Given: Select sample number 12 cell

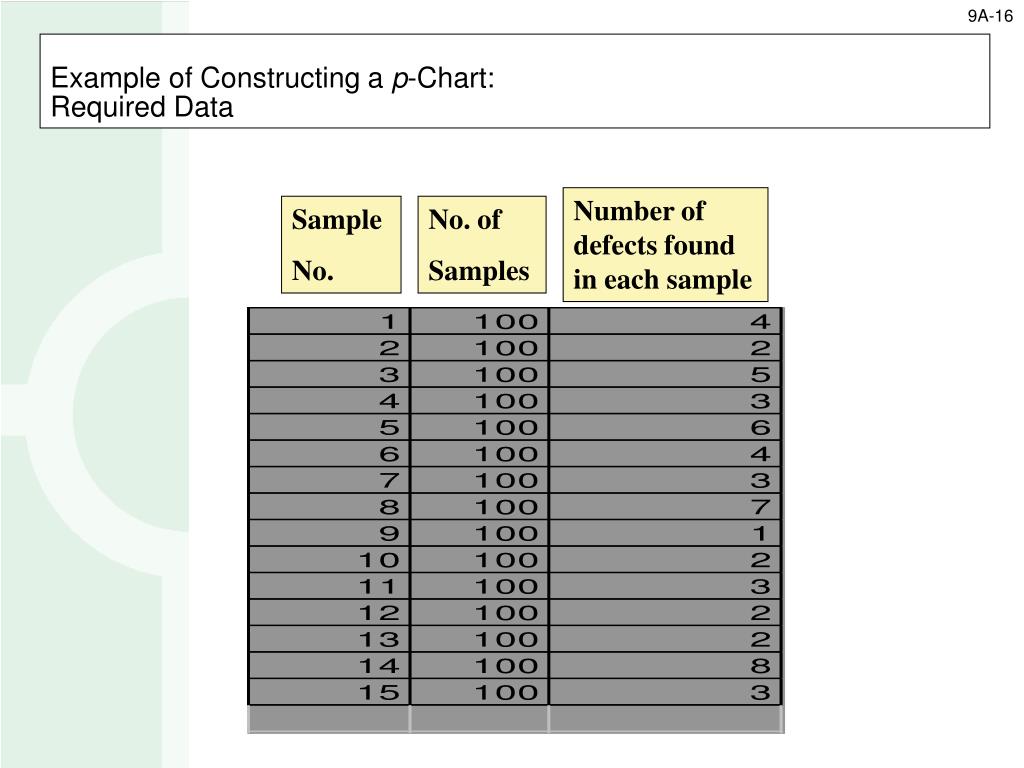Looking at the screenshot, I should tap(329, 613).
